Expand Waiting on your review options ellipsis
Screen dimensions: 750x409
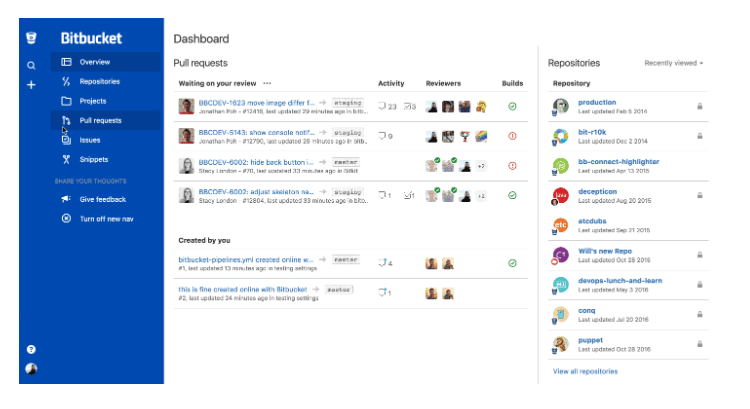[x=267, y=83]
